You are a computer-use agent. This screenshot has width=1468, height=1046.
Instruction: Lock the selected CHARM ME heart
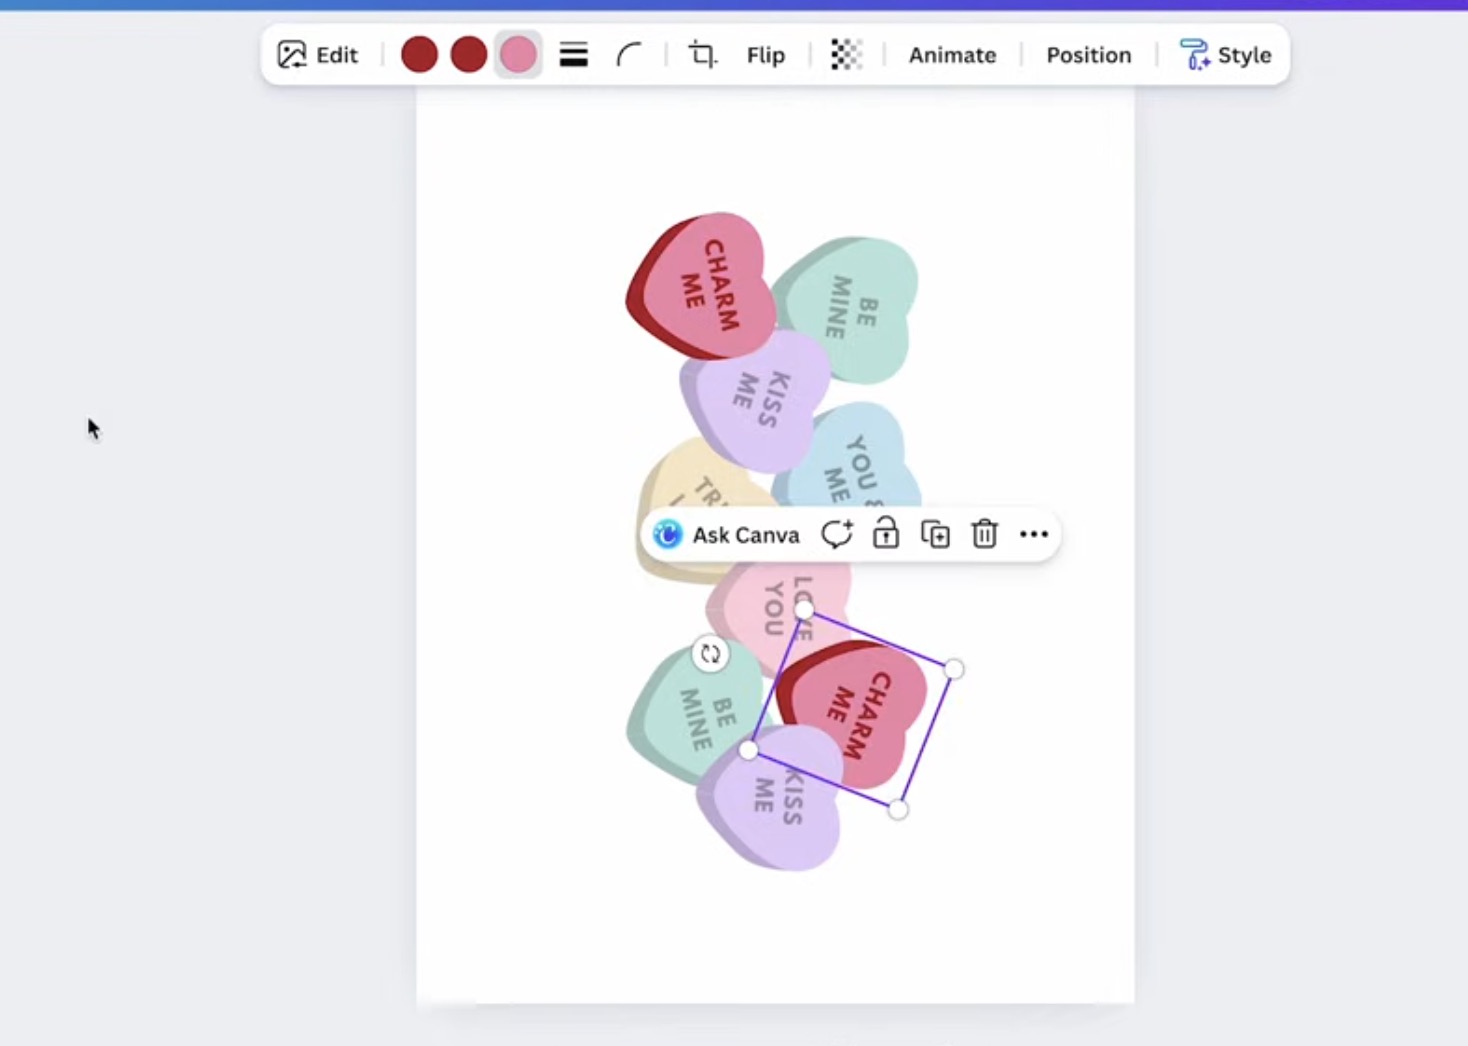click(885, 534)
